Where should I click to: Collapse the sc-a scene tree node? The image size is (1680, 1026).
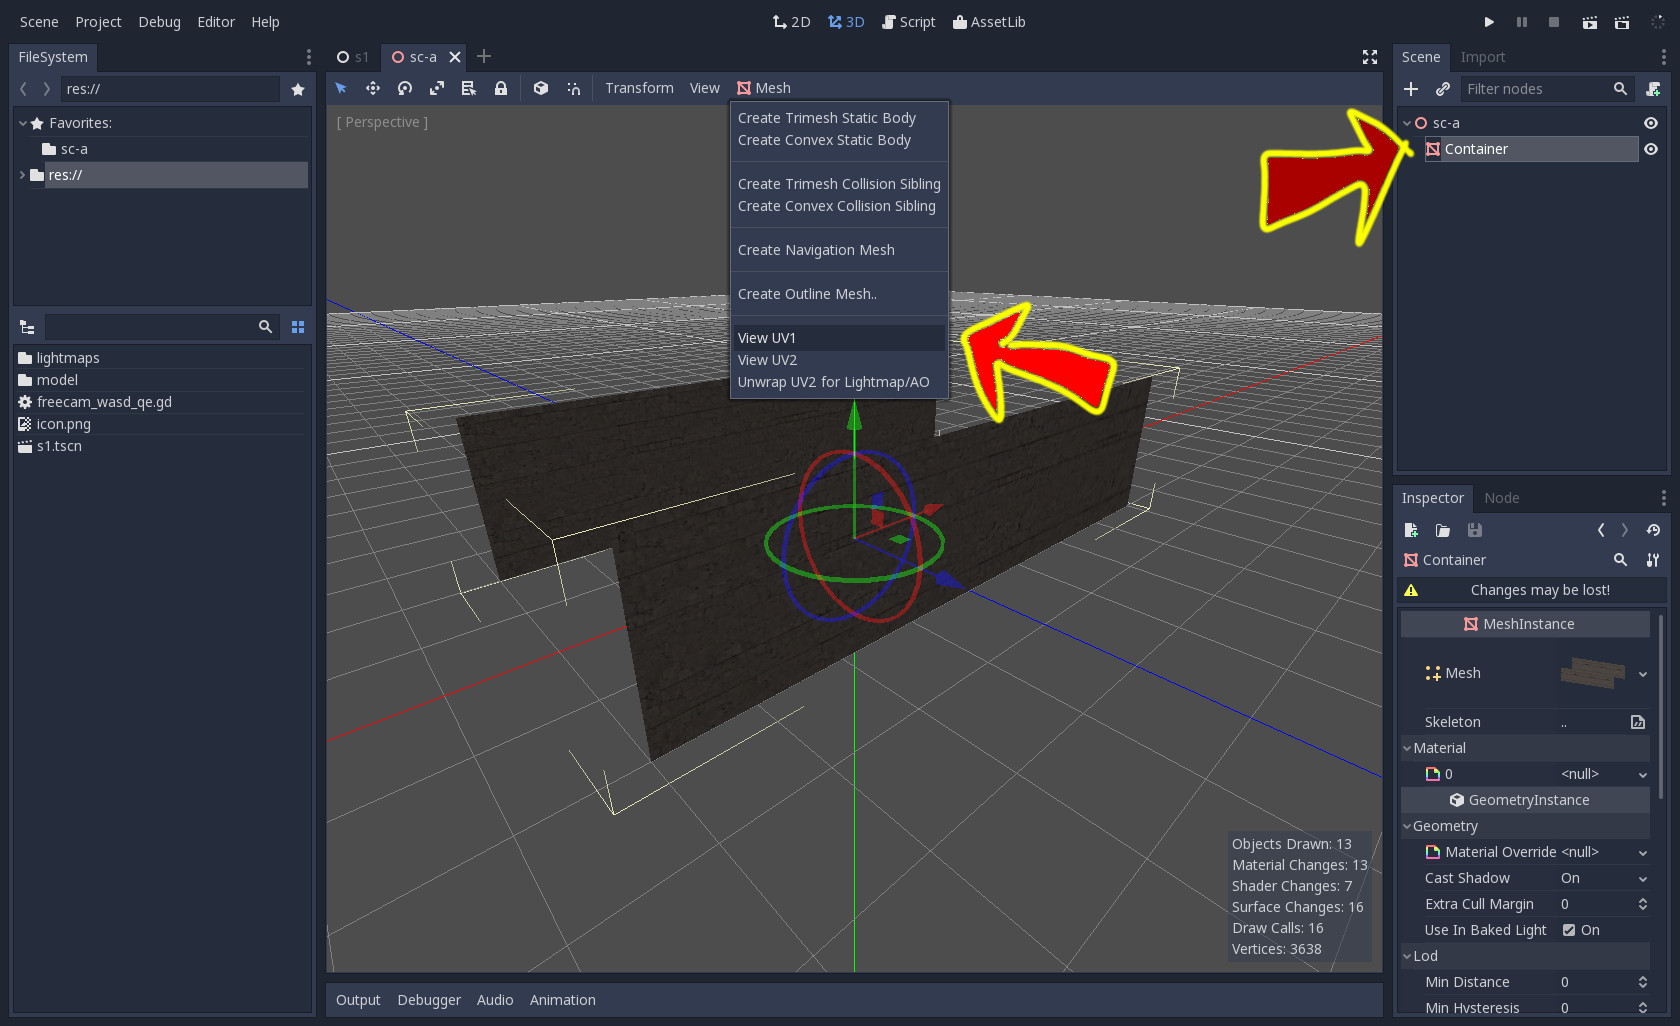coord(1407,123)
